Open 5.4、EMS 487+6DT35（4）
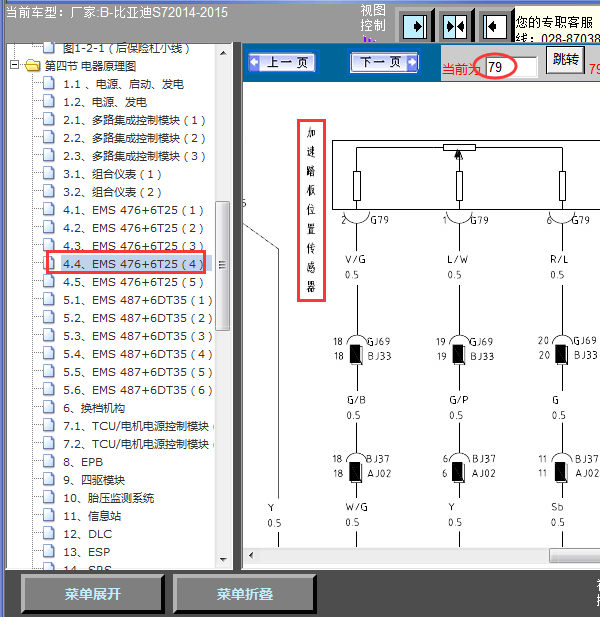 (x=138, y=354)
